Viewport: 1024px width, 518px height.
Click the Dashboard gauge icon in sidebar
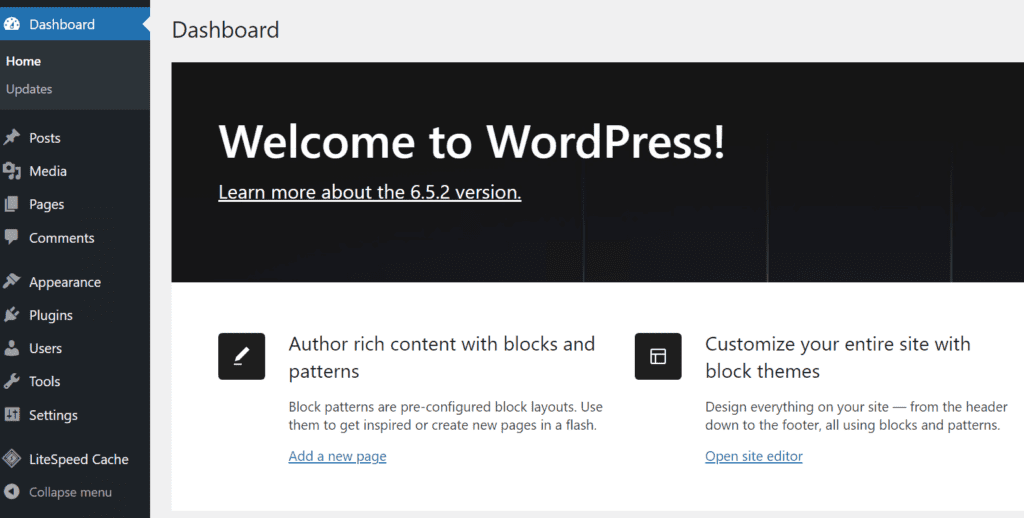pos(12,24)
